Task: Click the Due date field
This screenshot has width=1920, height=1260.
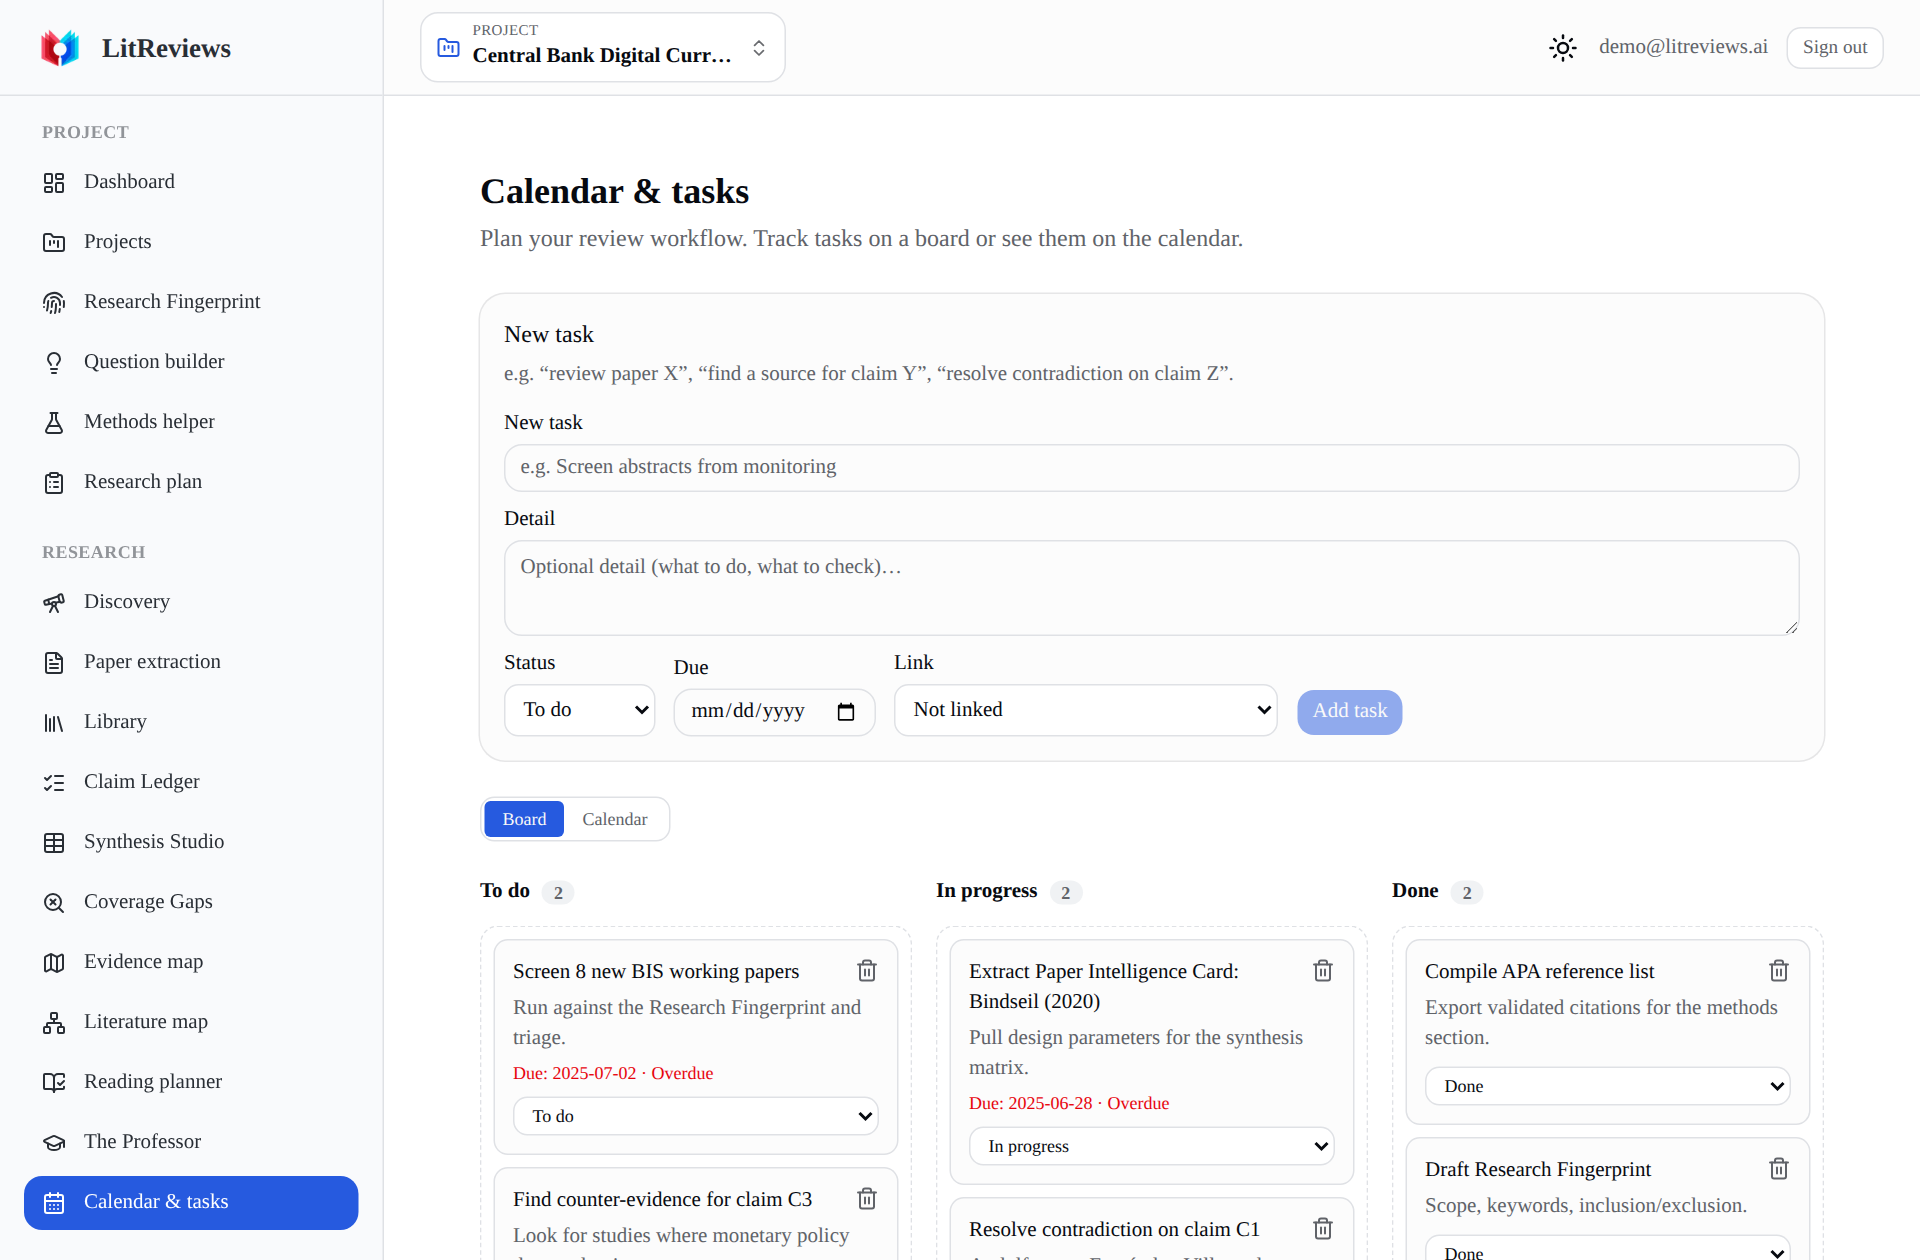Action: click(x=774, y=711)
